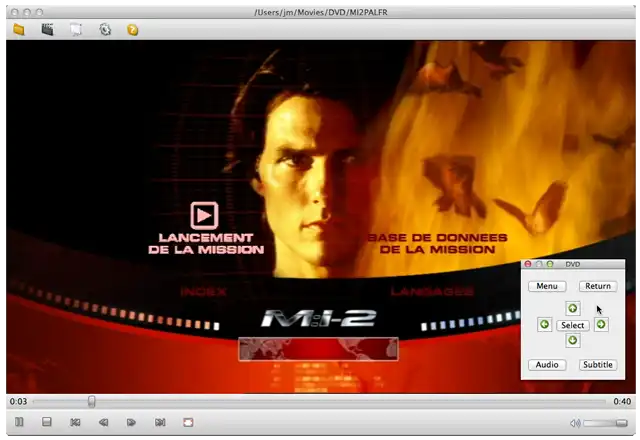
Task: Choose the INDEX DVD menu entry
Action: [x=203, y=292]
